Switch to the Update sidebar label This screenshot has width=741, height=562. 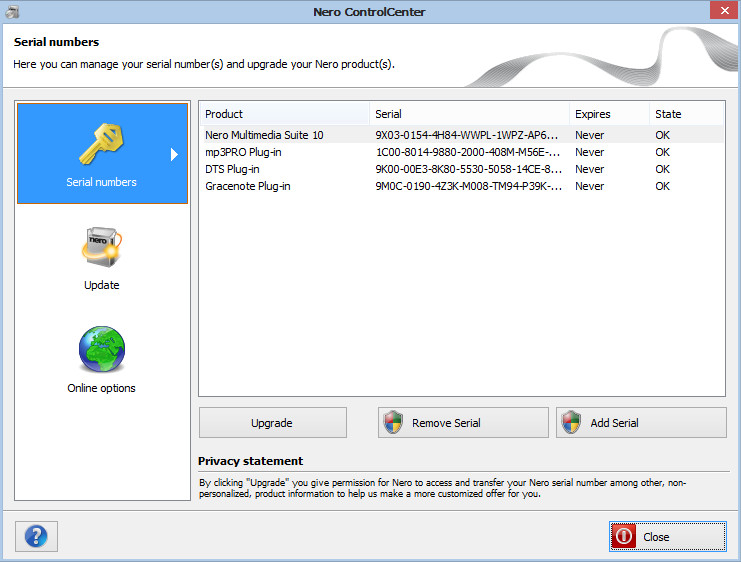click(102, 285)
